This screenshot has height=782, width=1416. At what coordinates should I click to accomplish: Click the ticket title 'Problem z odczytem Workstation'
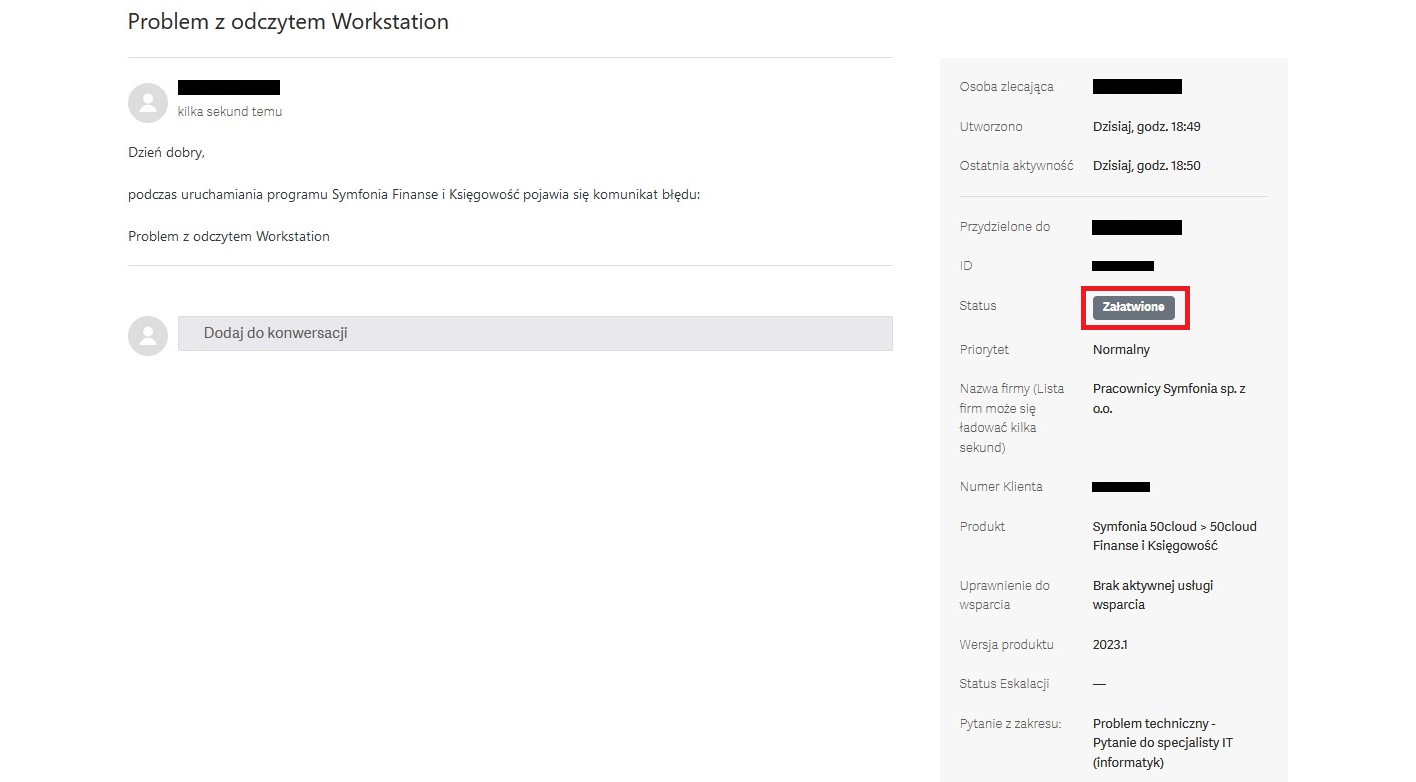(288, 21)
